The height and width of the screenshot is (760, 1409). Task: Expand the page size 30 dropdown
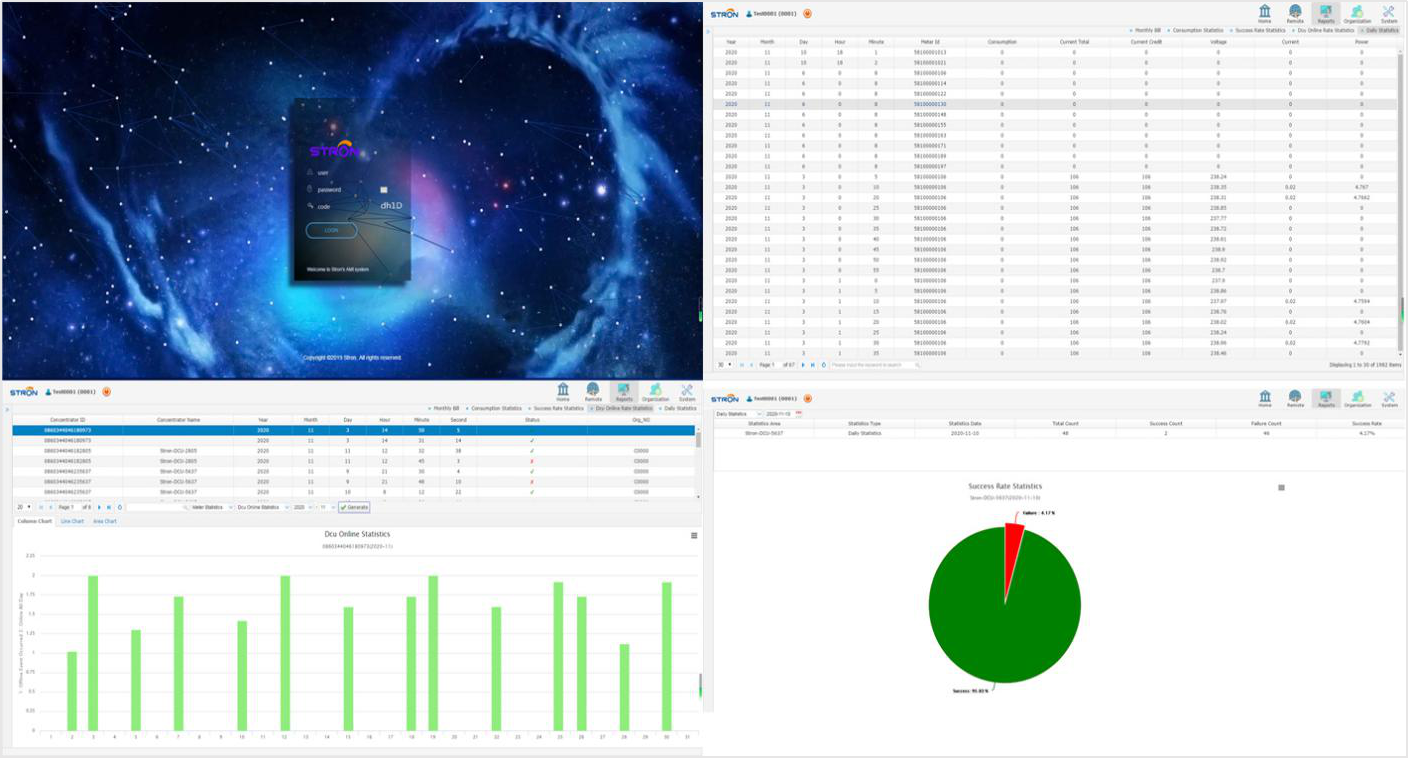click(729, 365)
